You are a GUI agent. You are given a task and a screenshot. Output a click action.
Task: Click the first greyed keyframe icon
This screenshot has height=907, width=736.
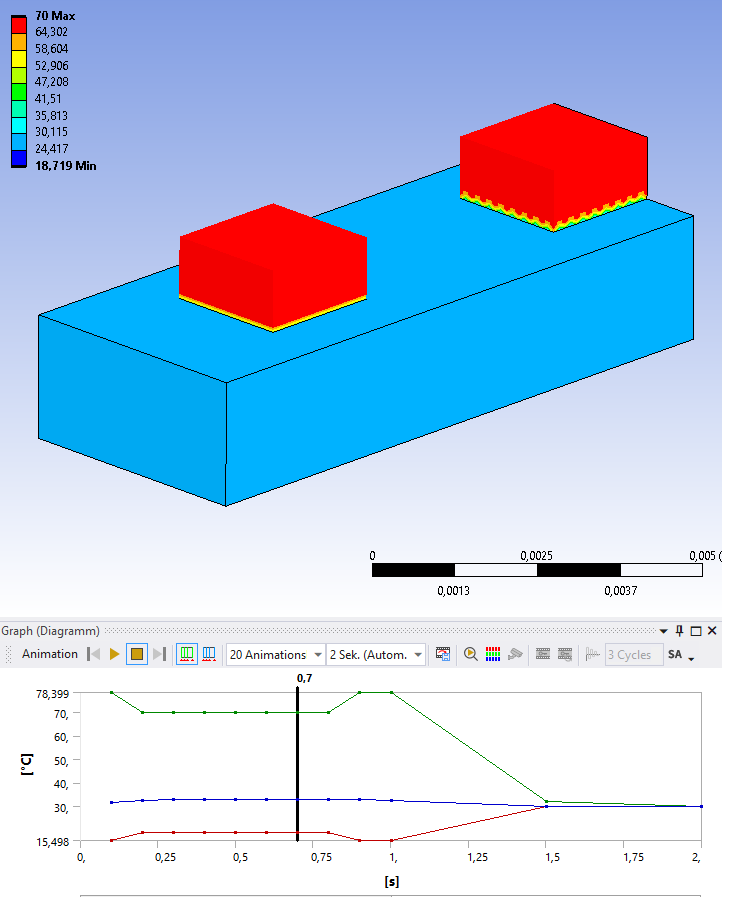pos(543,654)
